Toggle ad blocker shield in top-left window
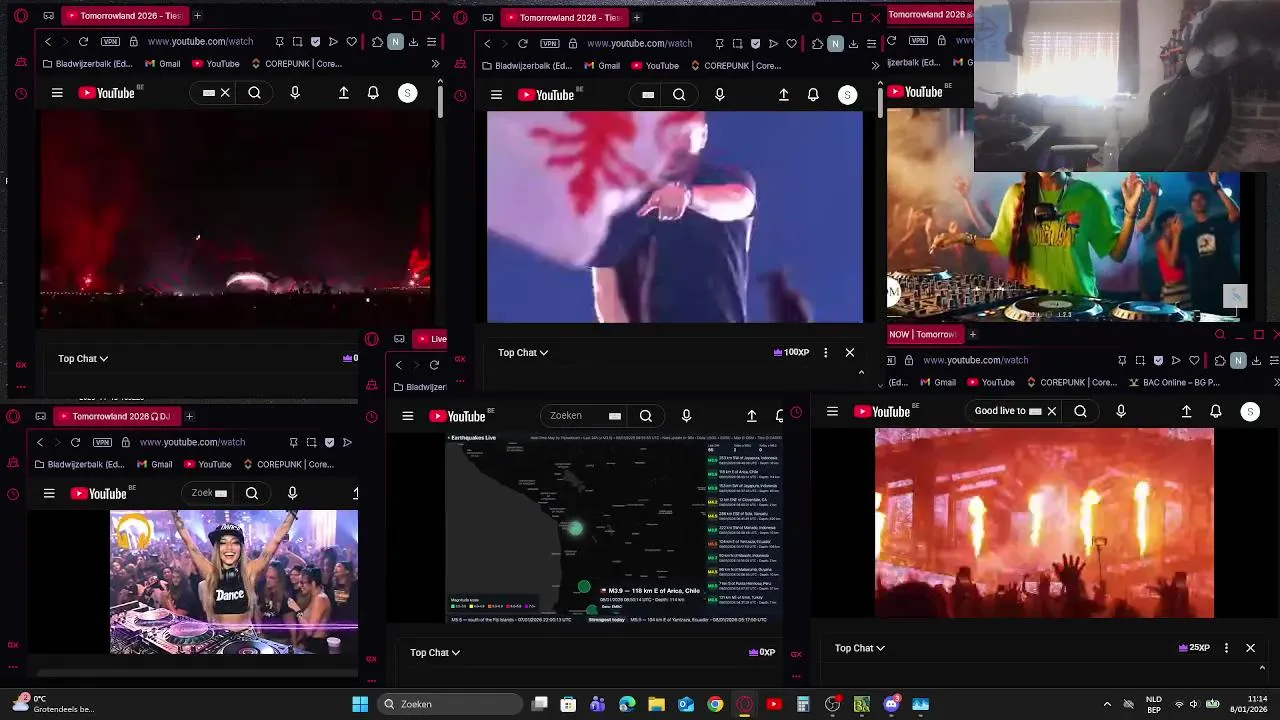 pyautogui.click(x=315, y=42)
